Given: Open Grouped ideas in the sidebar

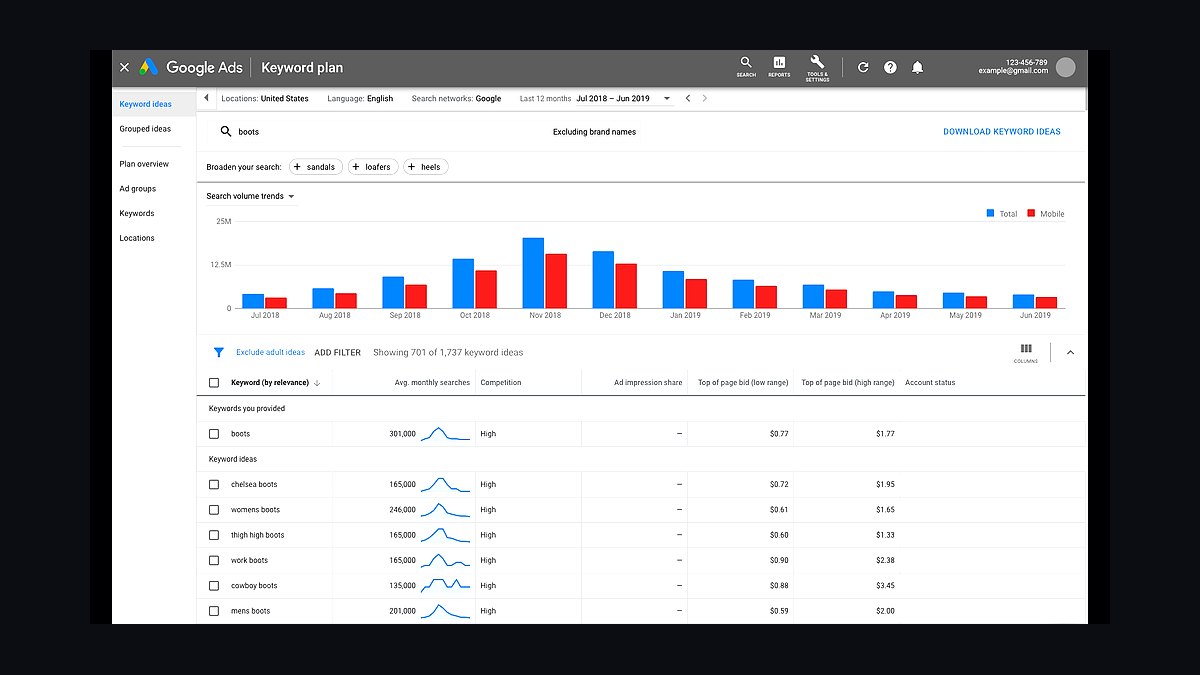Looking at the screenshot, I should click(x=146, y=129).
